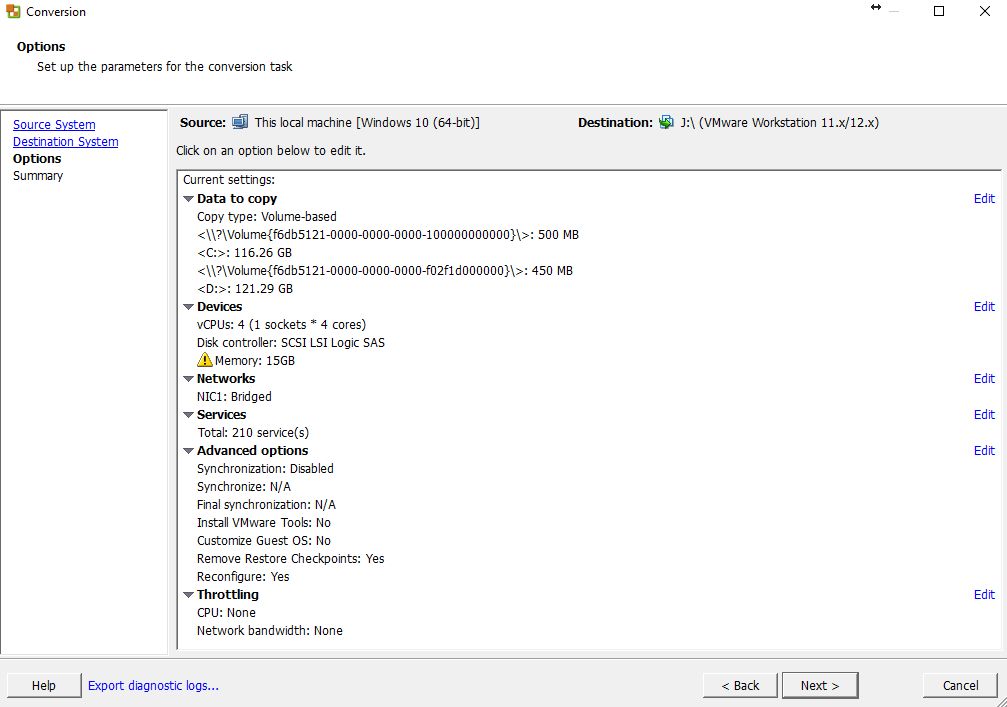Proceed with the Next button
Image resolution: width=1007 pixels, height=707 pixels.
[x=819, y=685]
